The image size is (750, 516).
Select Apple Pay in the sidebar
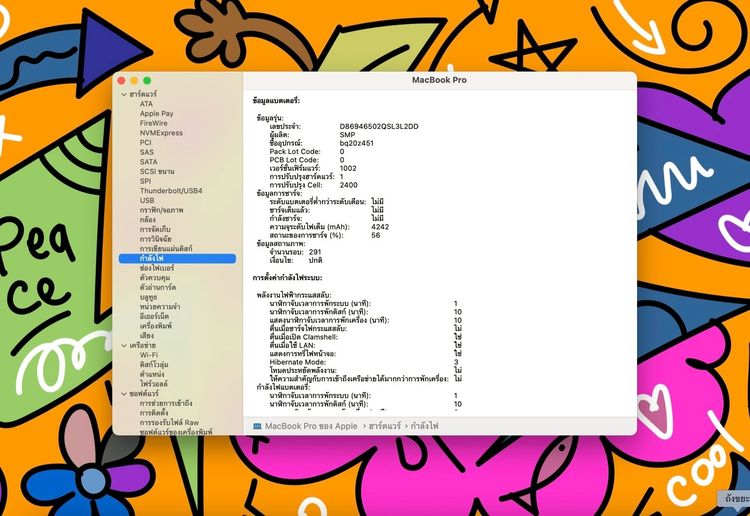coord(156,113)
